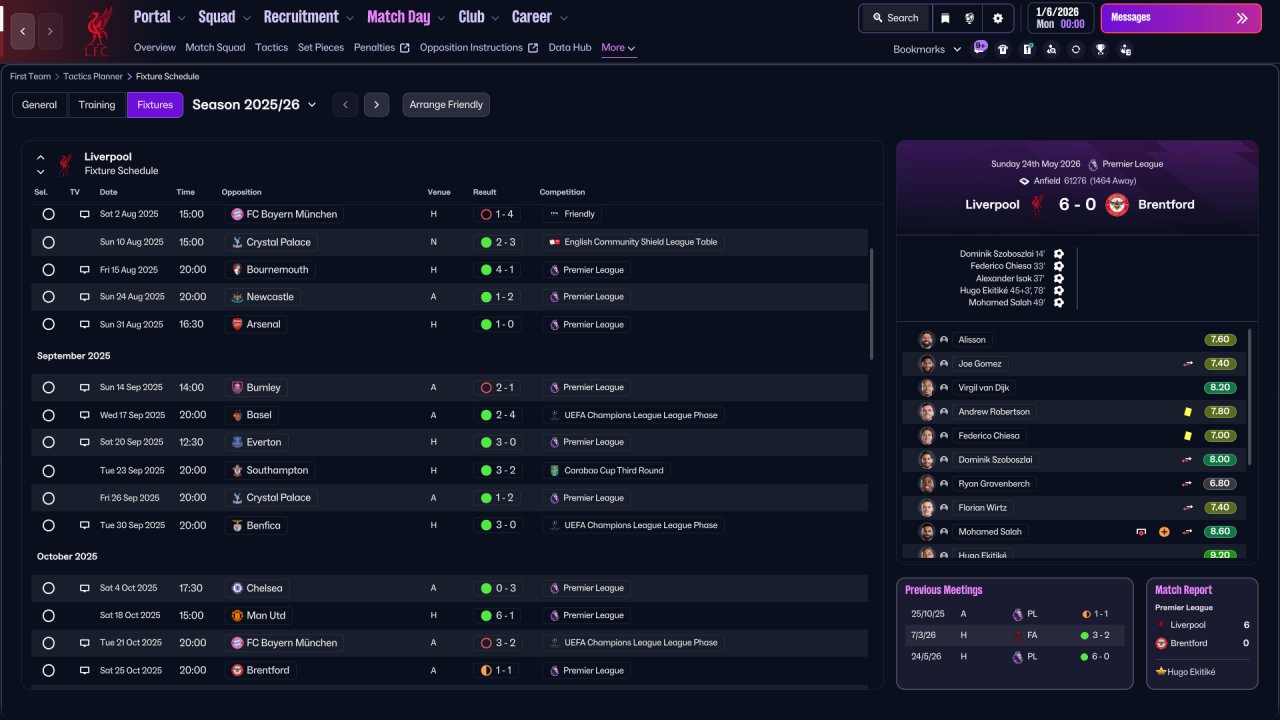Go forward using the right arrow in header
The width and height of the screenshot is (1280, 720).
coord(50,31)
